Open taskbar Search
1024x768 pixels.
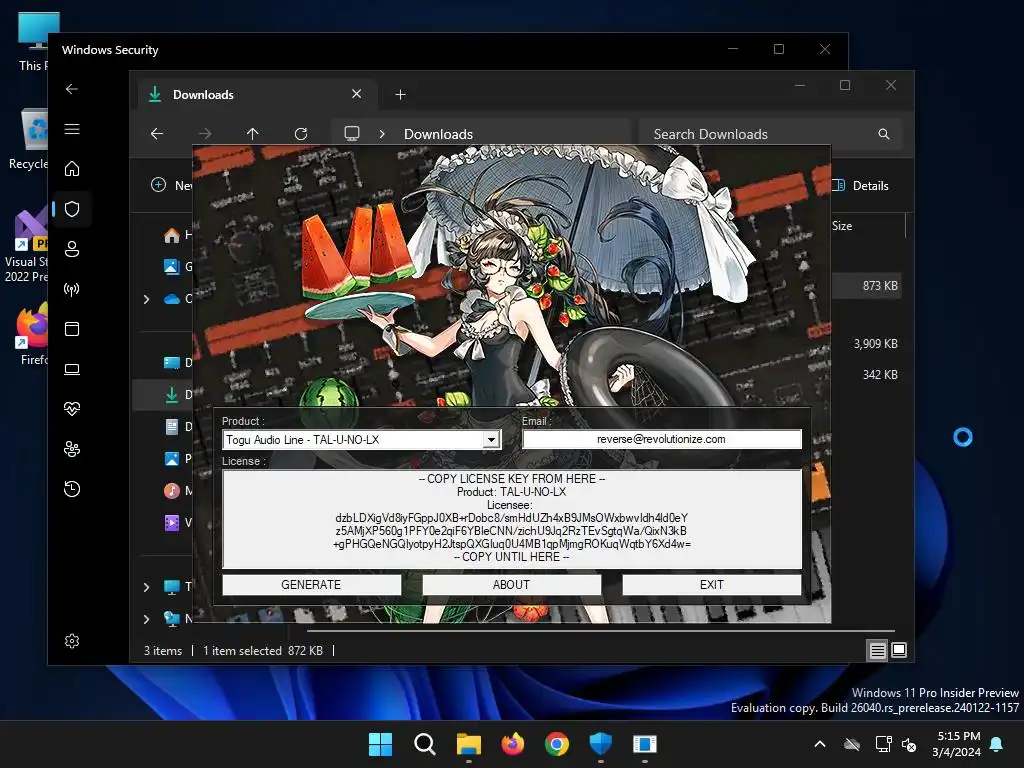424,744
